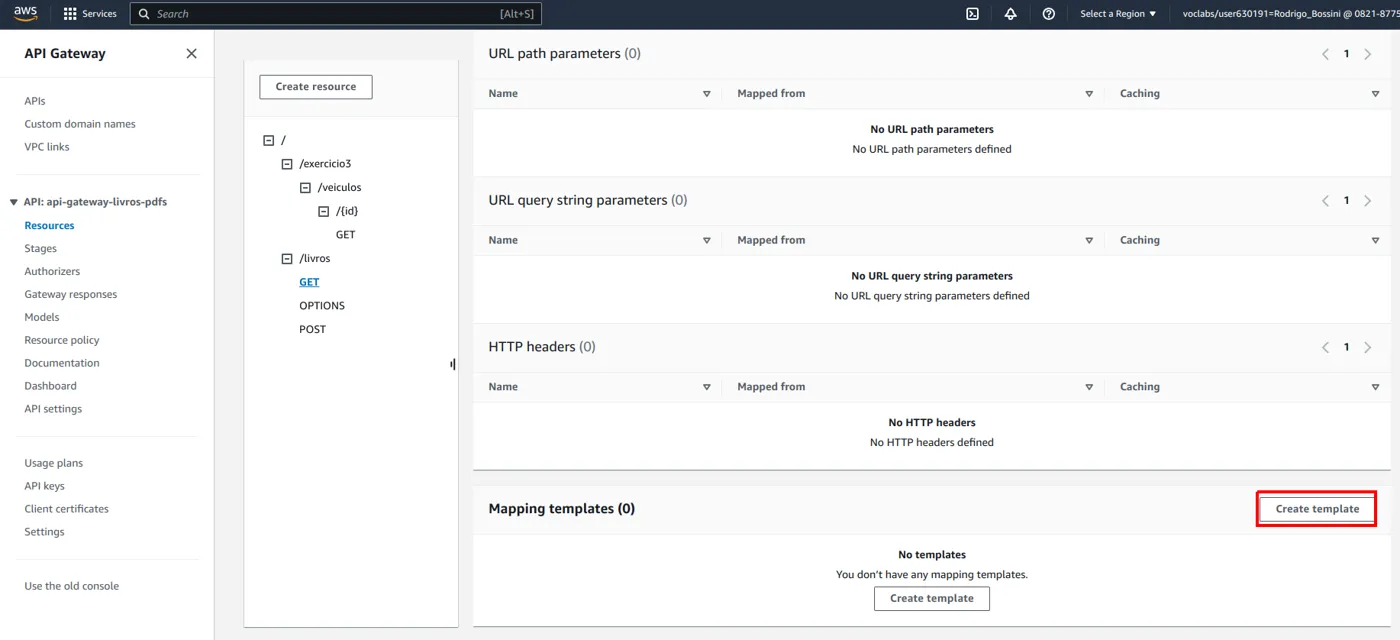Sort HTTP headers by Caching
This screenshot has width=1400, height=640.
[x=1375, y=387]
